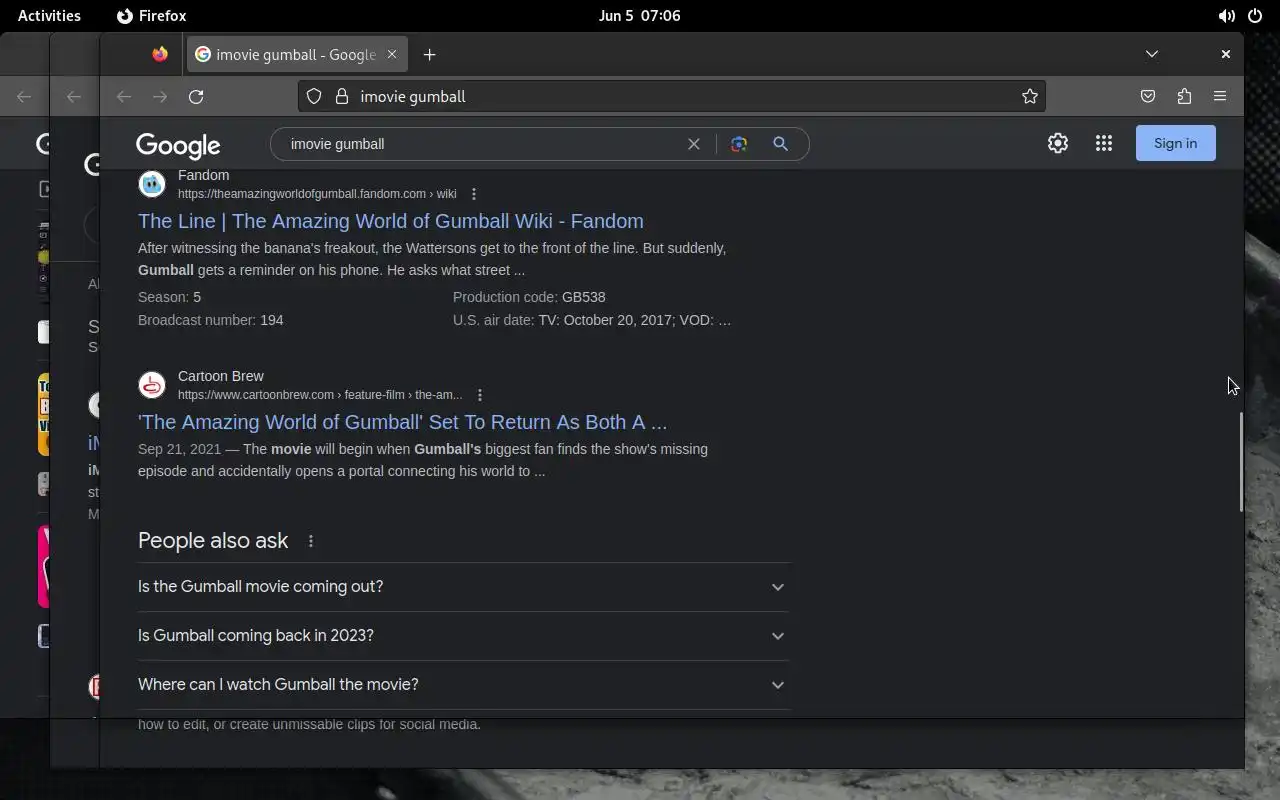Open more options for Fandom result
Screen dimensions: 1280x800
click(474, 194)
